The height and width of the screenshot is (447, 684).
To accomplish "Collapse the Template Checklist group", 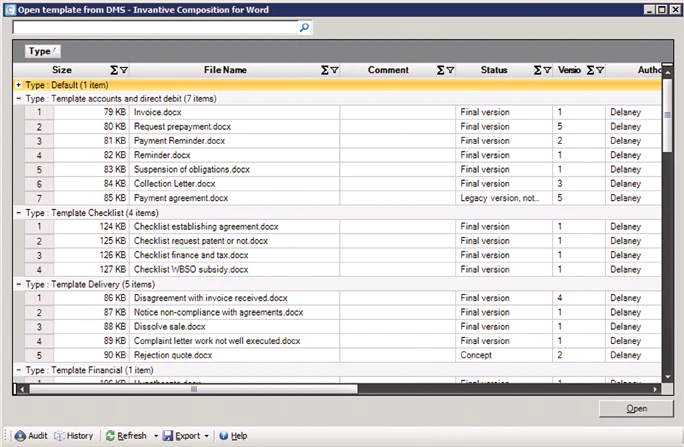I will pyautogui.click(x=18, y=213).
